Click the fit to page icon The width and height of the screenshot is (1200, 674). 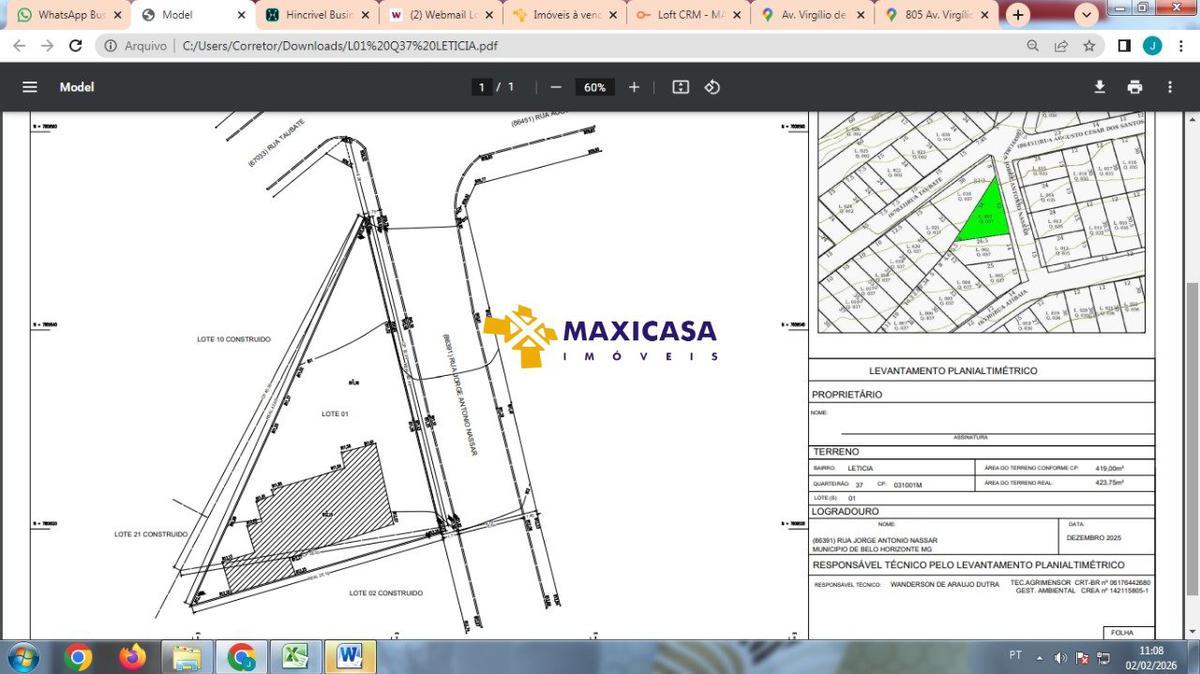coord(681,87)
